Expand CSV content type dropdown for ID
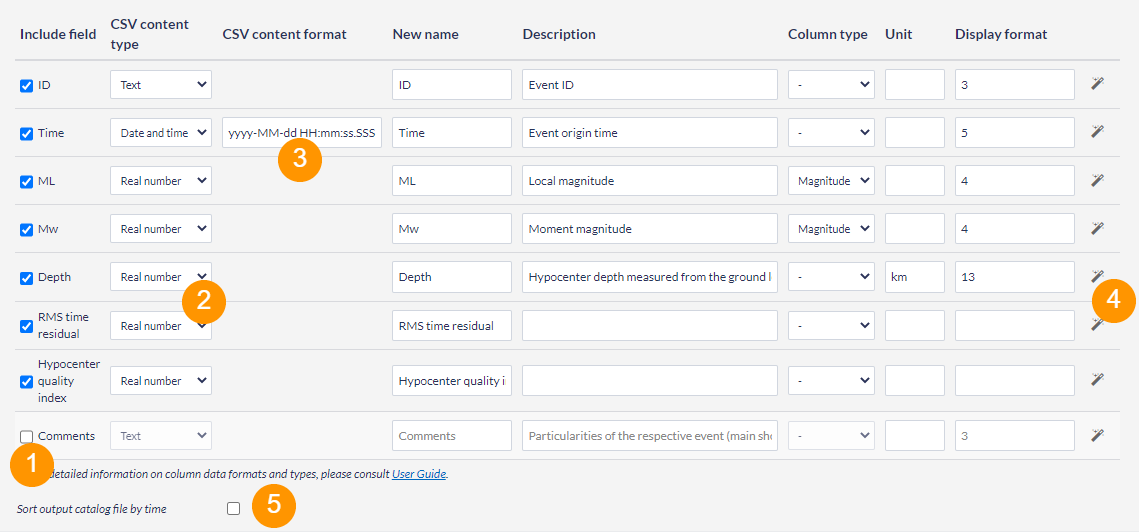This screenshot has height=532, width=1139. 160,84
